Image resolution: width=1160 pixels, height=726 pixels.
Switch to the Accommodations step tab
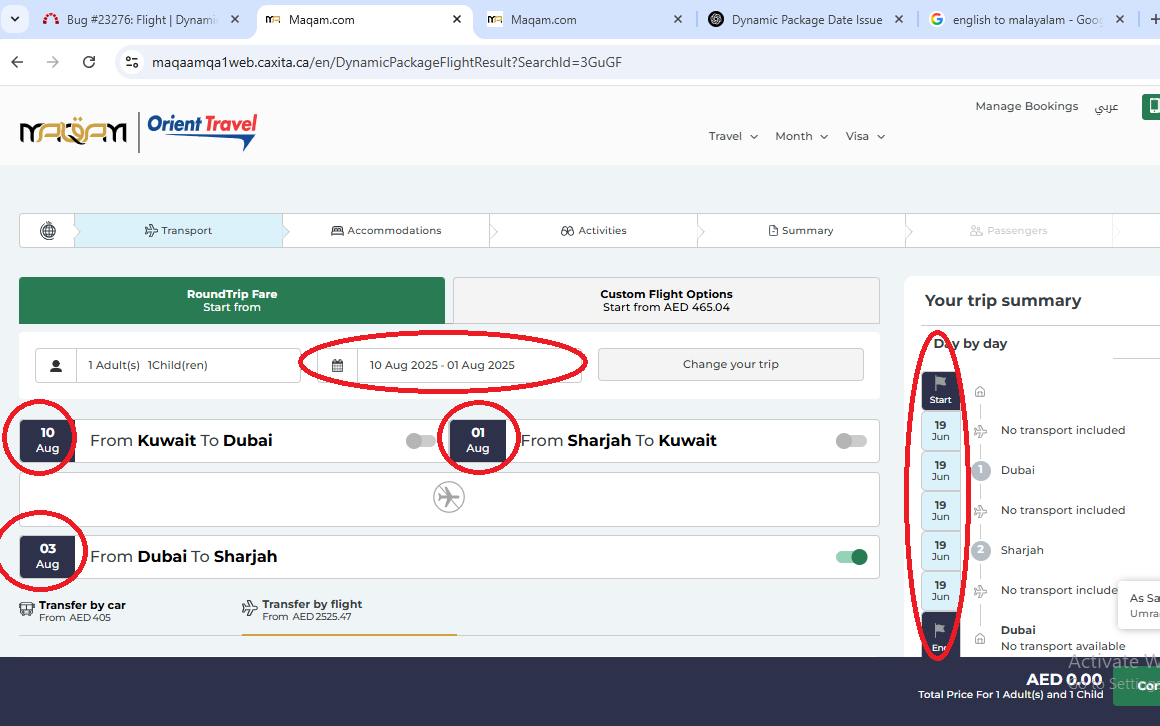click(386, 231)
